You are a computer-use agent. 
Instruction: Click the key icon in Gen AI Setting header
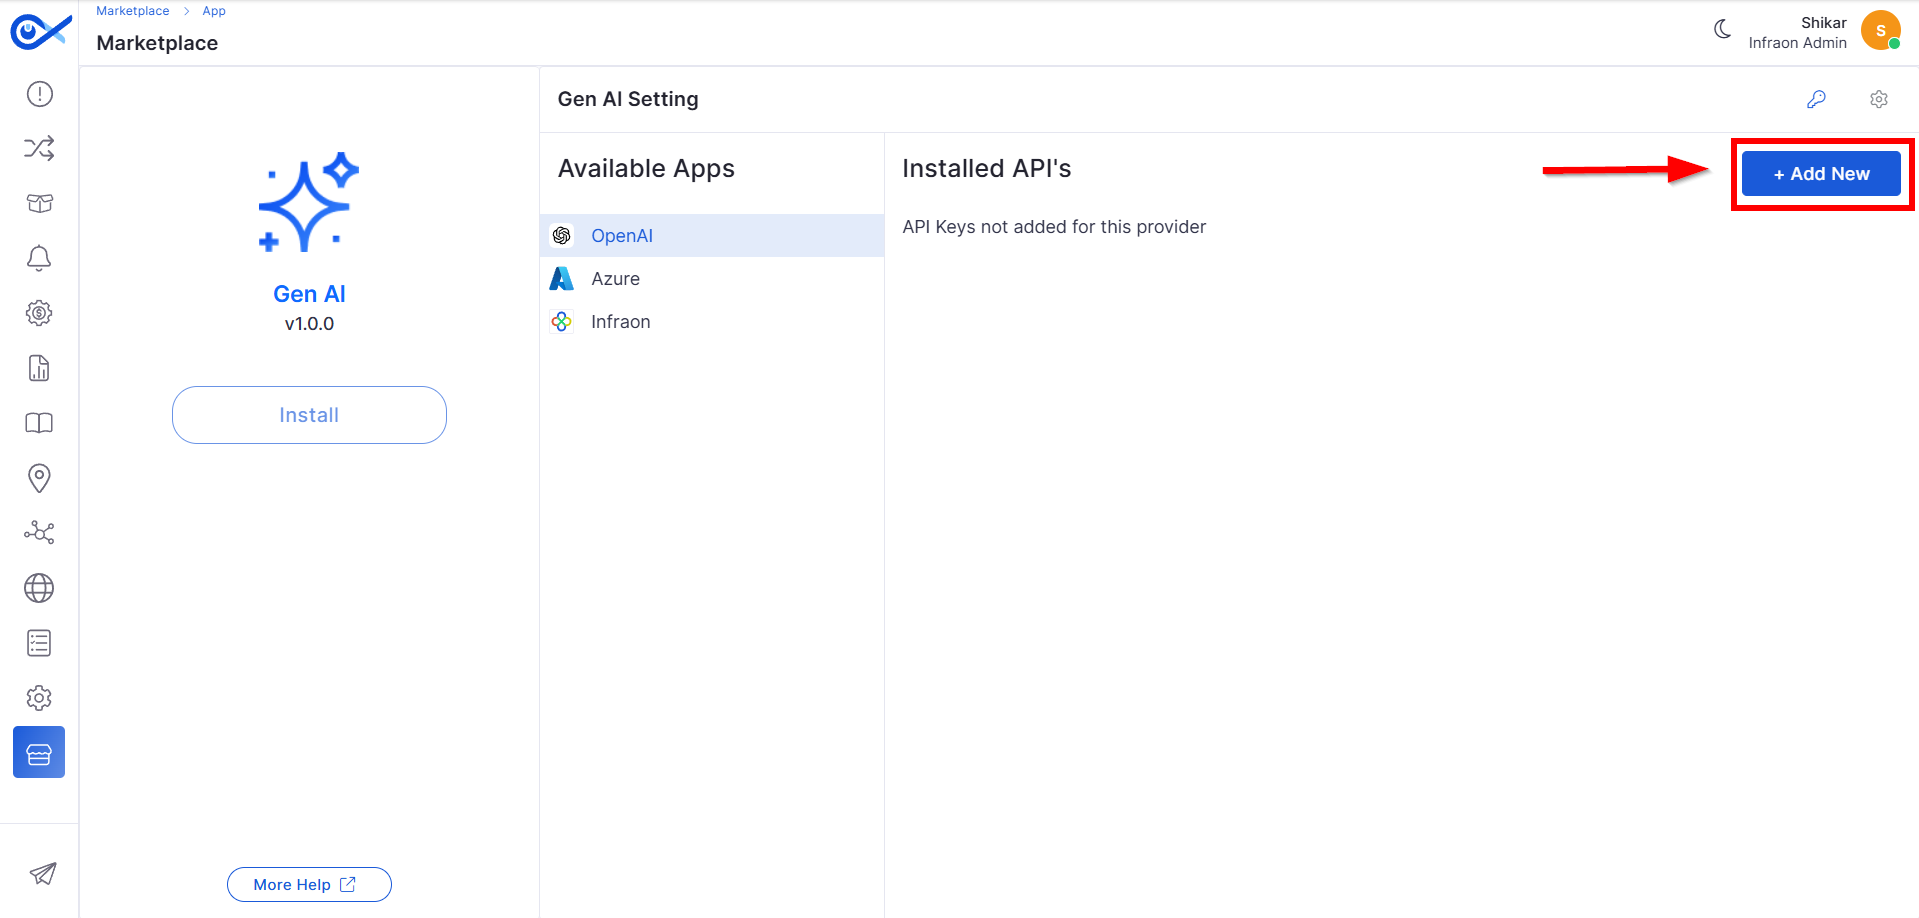point(1816,99)
